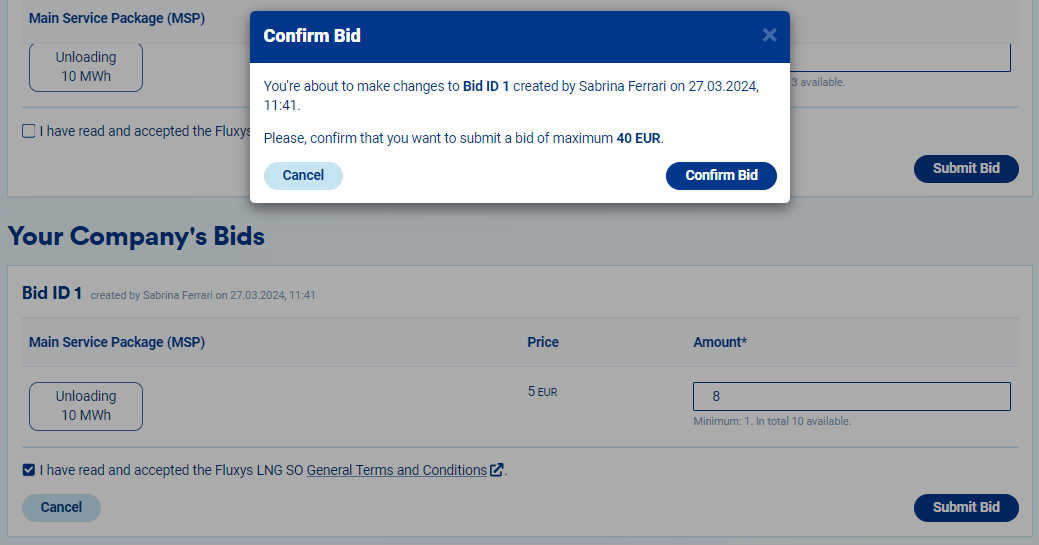The height and width of the screenshot is (545, 1039).
Task: Click Cancel below the Bid ID 1 terms checkbox
Action: click(61, 508)
